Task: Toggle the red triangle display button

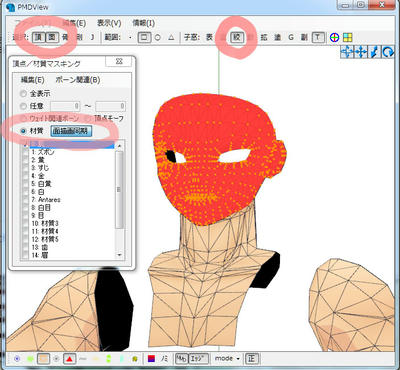Action: [x=69, y=359]
